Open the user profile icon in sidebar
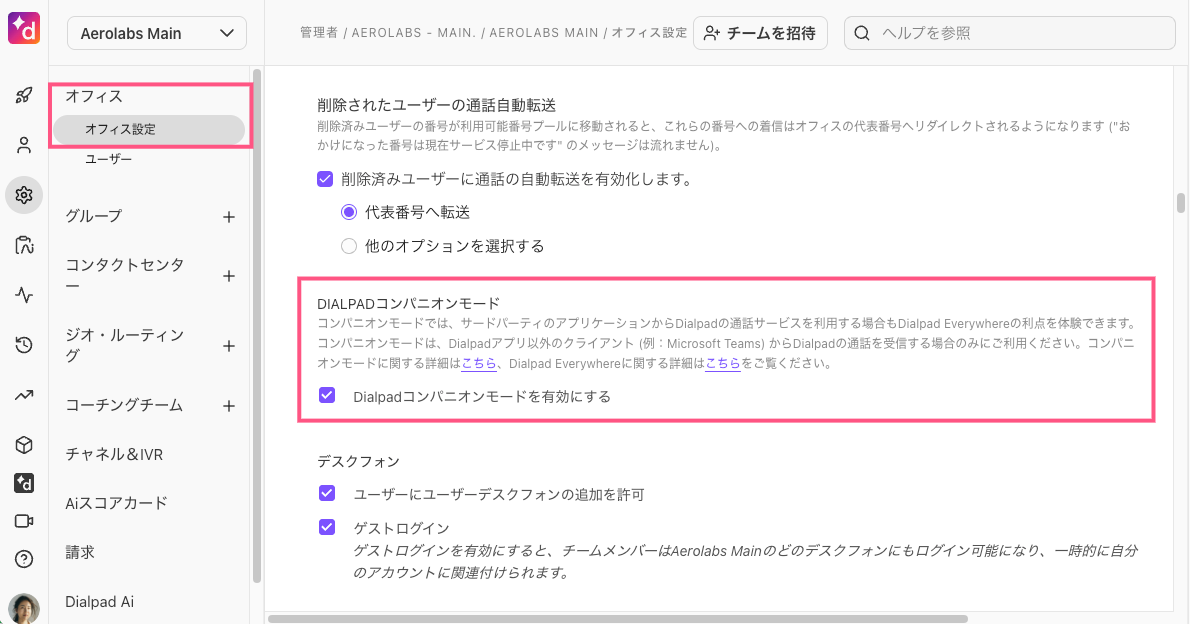Screen dimensions: 1190x624 pyautogui.click(x=24, y=145)
